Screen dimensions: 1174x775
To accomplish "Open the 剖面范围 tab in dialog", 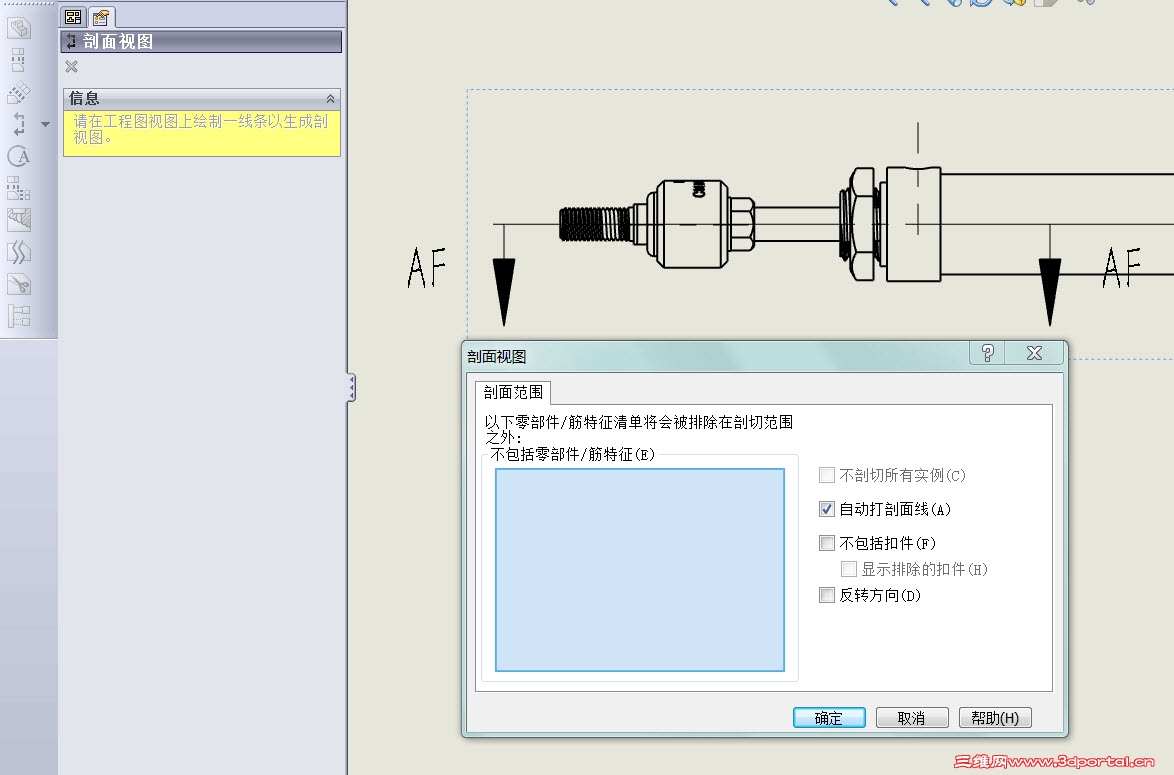I will (x=513, y=392).
